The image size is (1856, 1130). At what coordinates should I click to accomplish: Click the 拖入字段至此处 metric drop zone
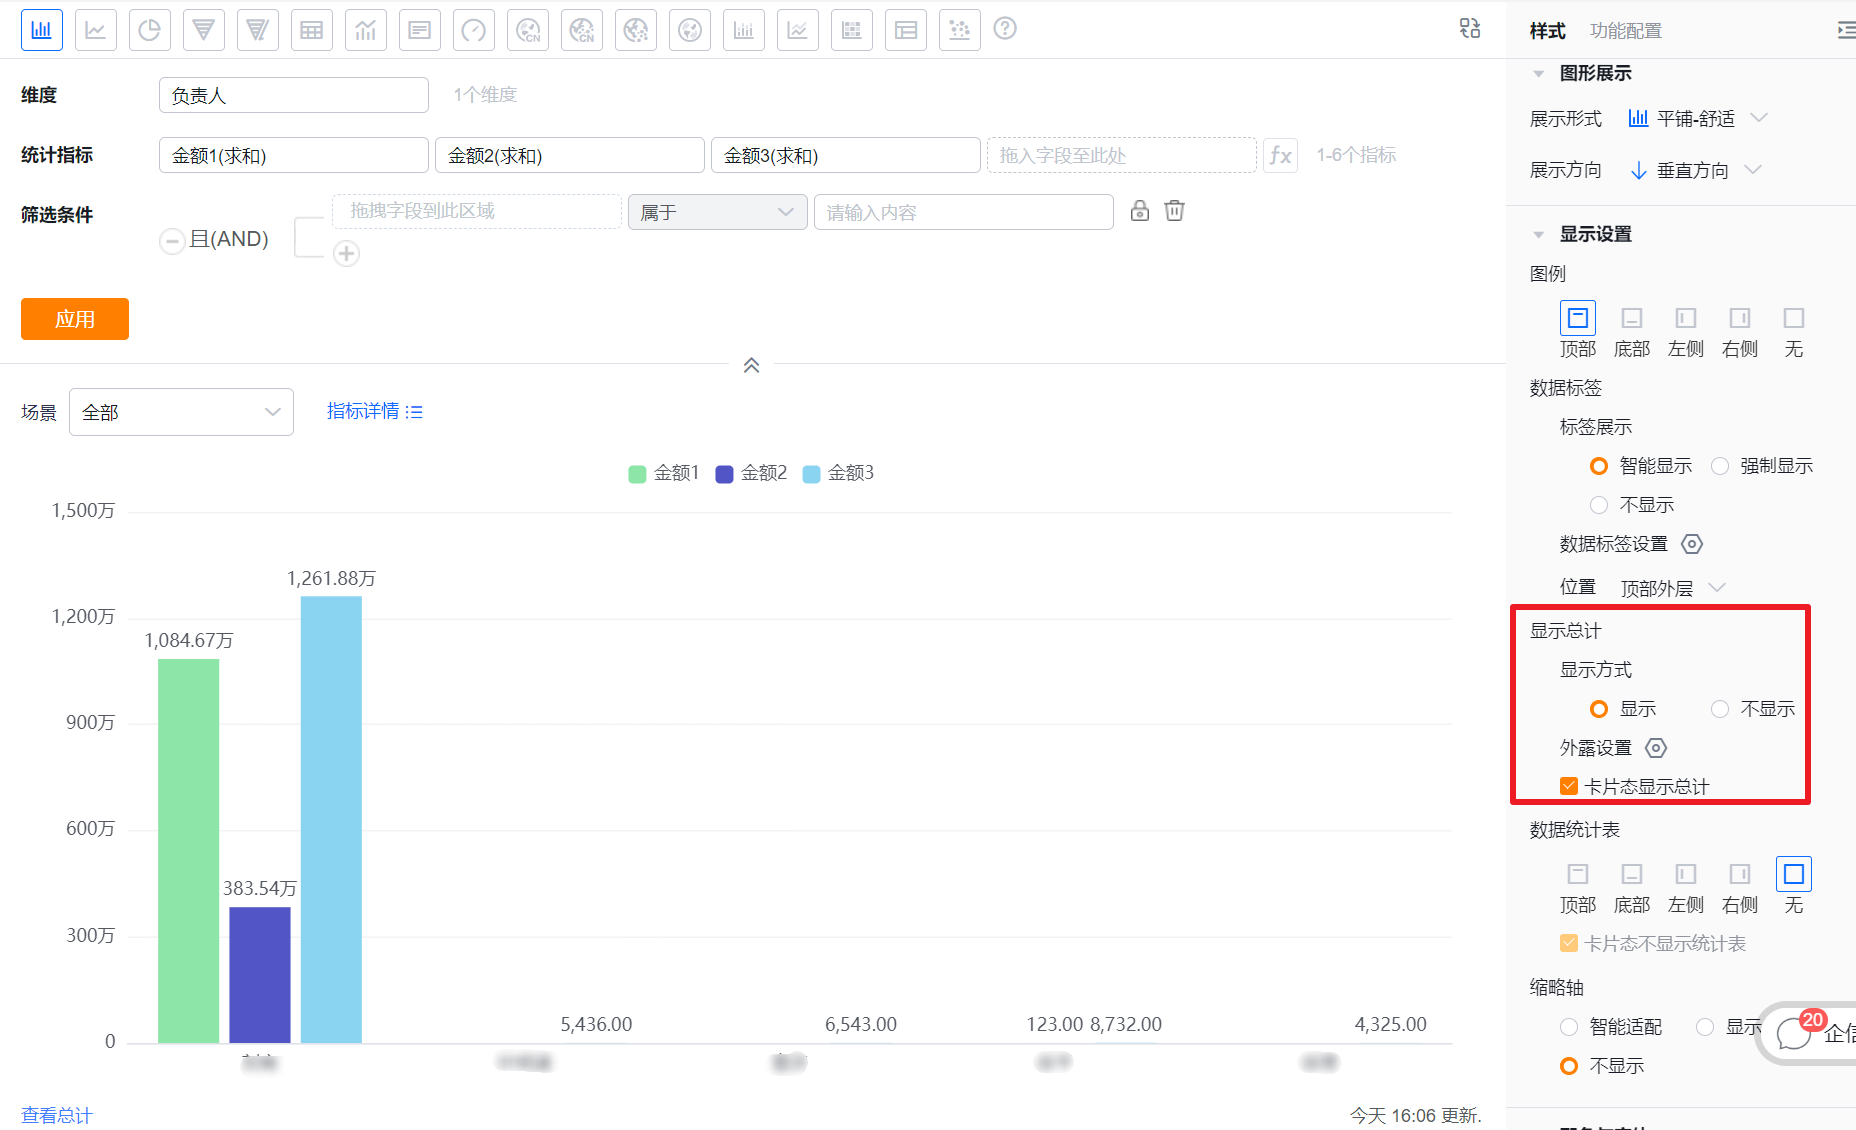pos(1122,155)
